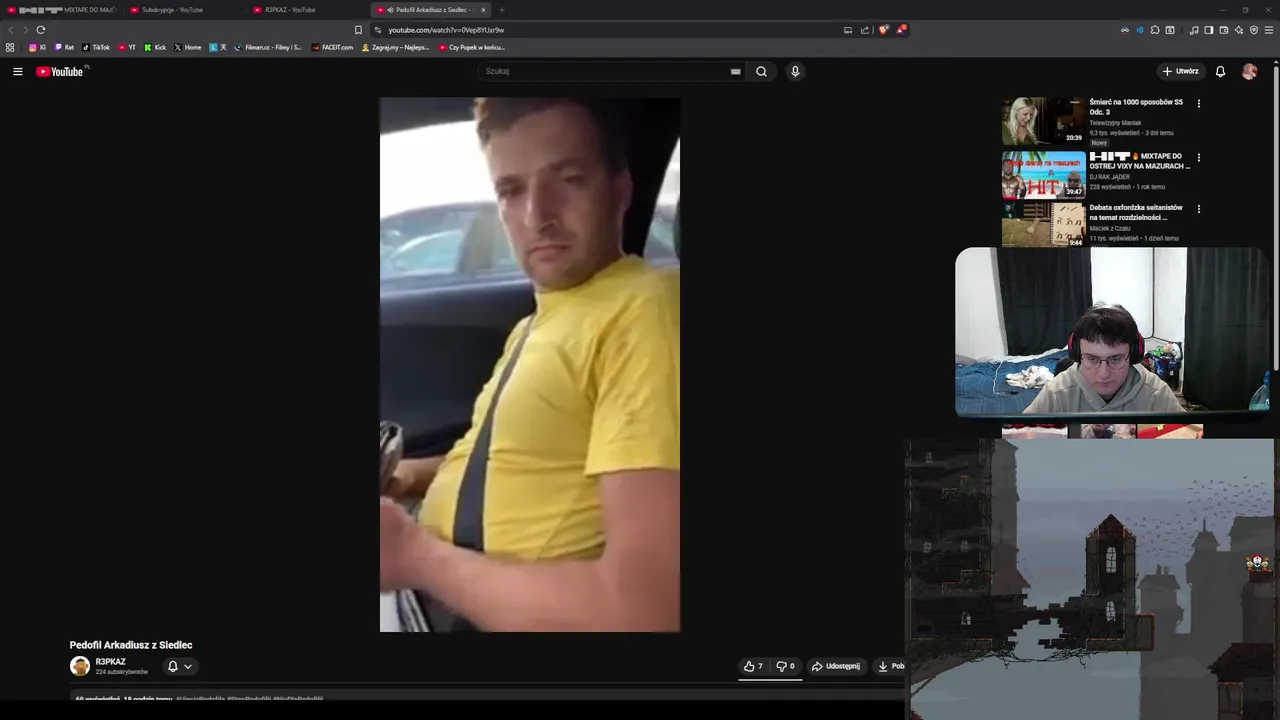
Task: Click the cast/screen icon in address bar
Action: [848, 30]
